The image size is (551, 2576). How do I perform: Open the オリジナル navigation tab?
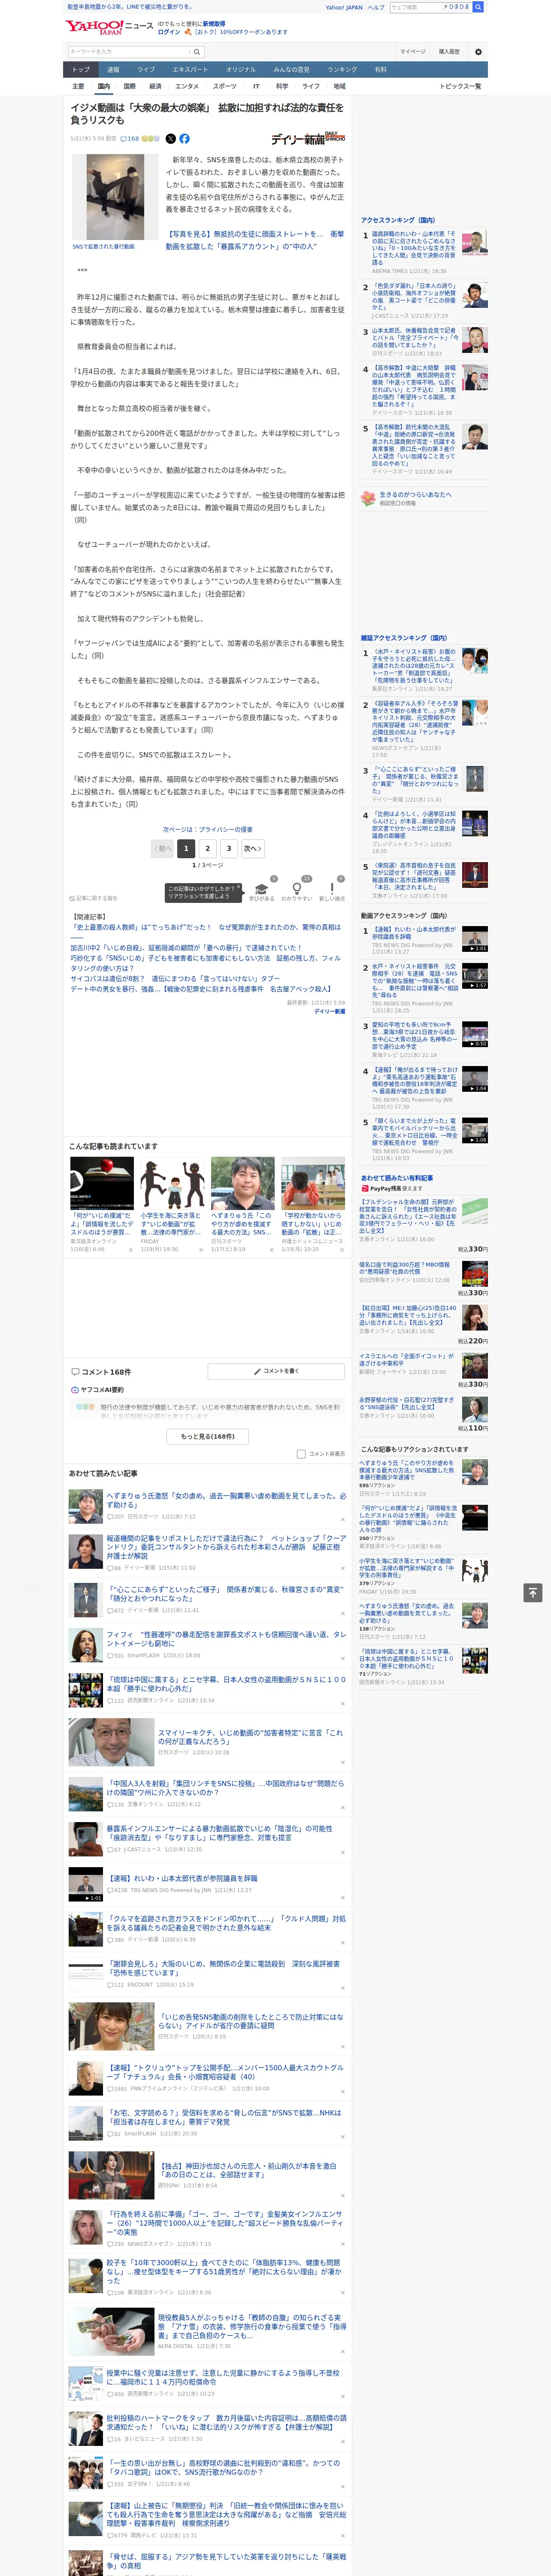pos(241,70)
